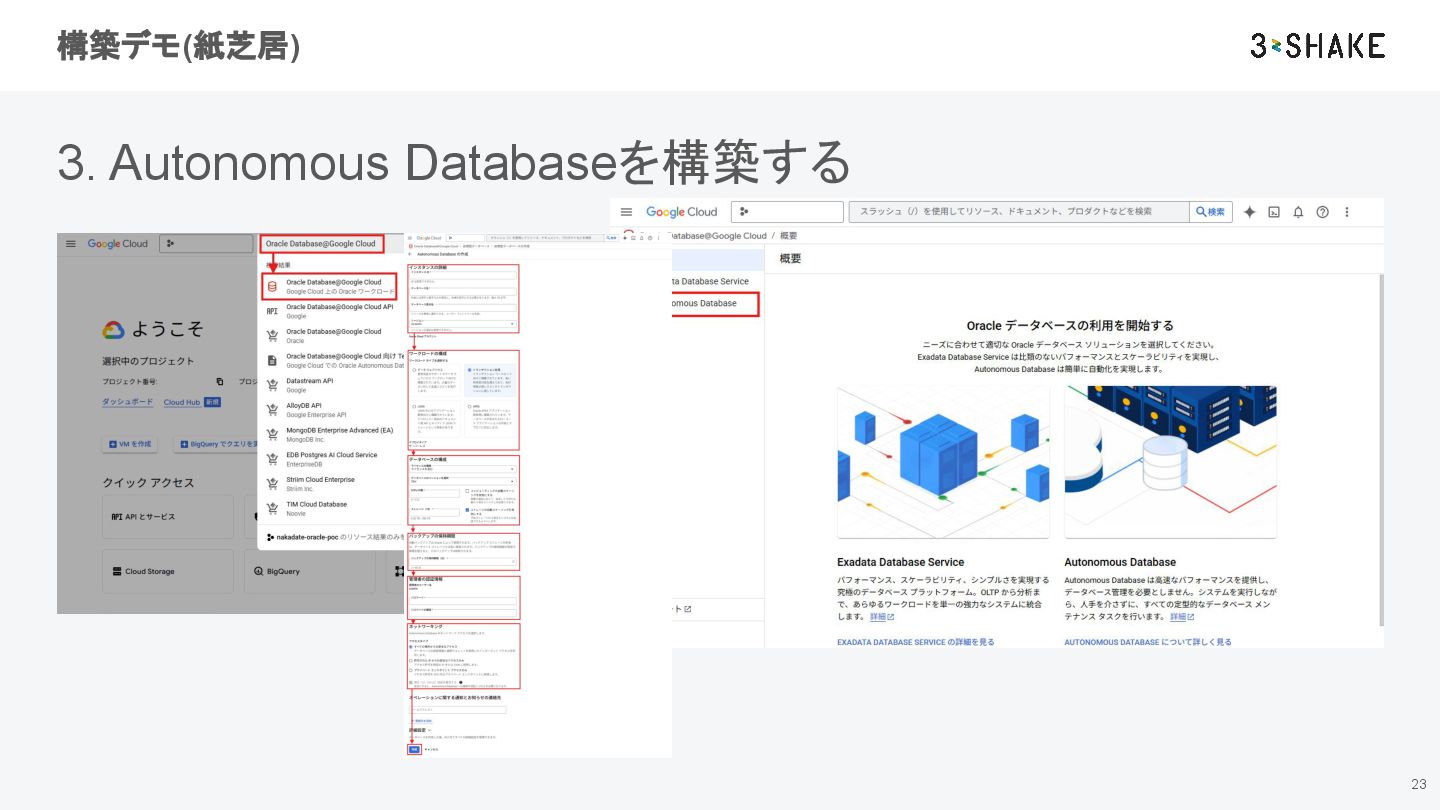
Task: Open Cloud Storage quick access card
Action: [168, 571]
